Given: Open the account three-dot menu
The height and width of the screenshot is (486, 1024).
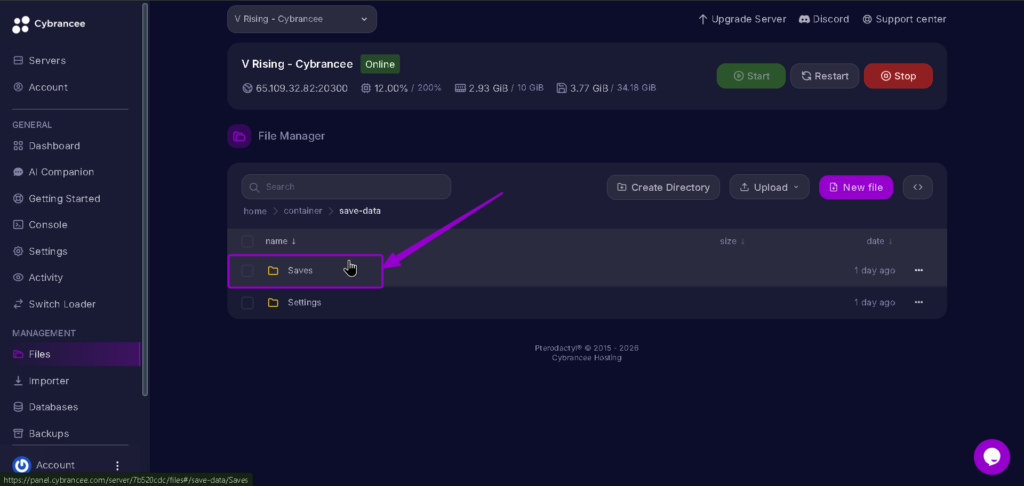Looking at the screenshot, I should point(118,466).
